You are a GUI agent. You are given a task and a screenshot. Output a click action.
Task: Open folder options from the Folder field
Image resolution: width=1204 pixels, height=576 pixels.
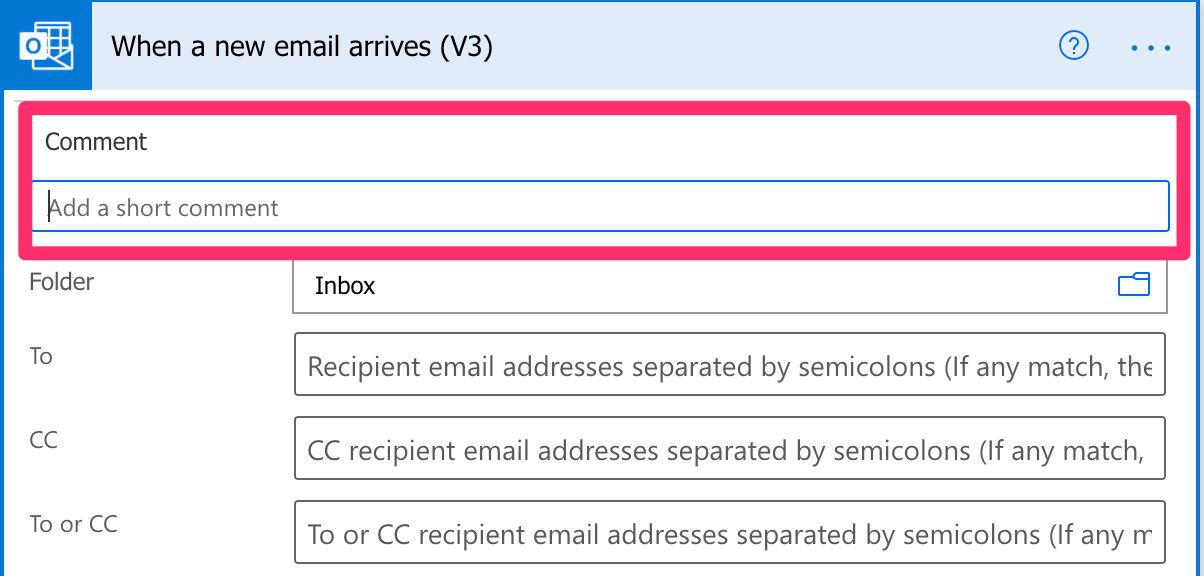pyautogui.click(x=1135, y=284)
